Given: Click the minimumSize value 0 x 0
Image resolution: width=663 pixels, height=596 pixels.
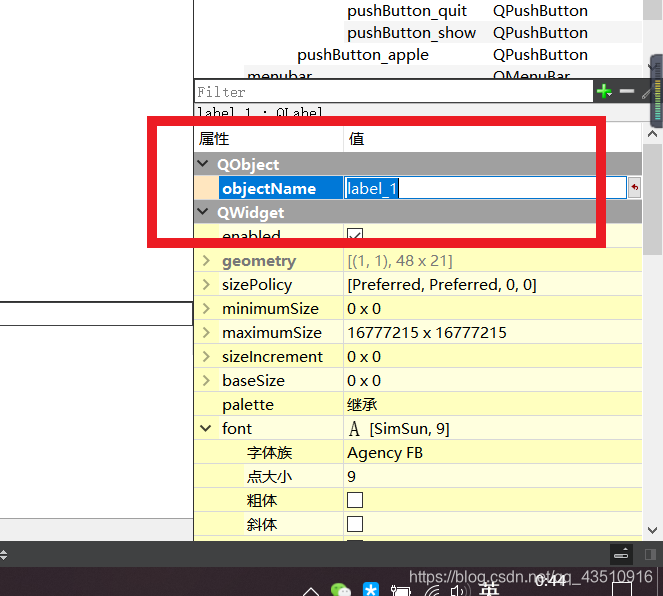Looking at the screenshot, I should pos(364,309).
